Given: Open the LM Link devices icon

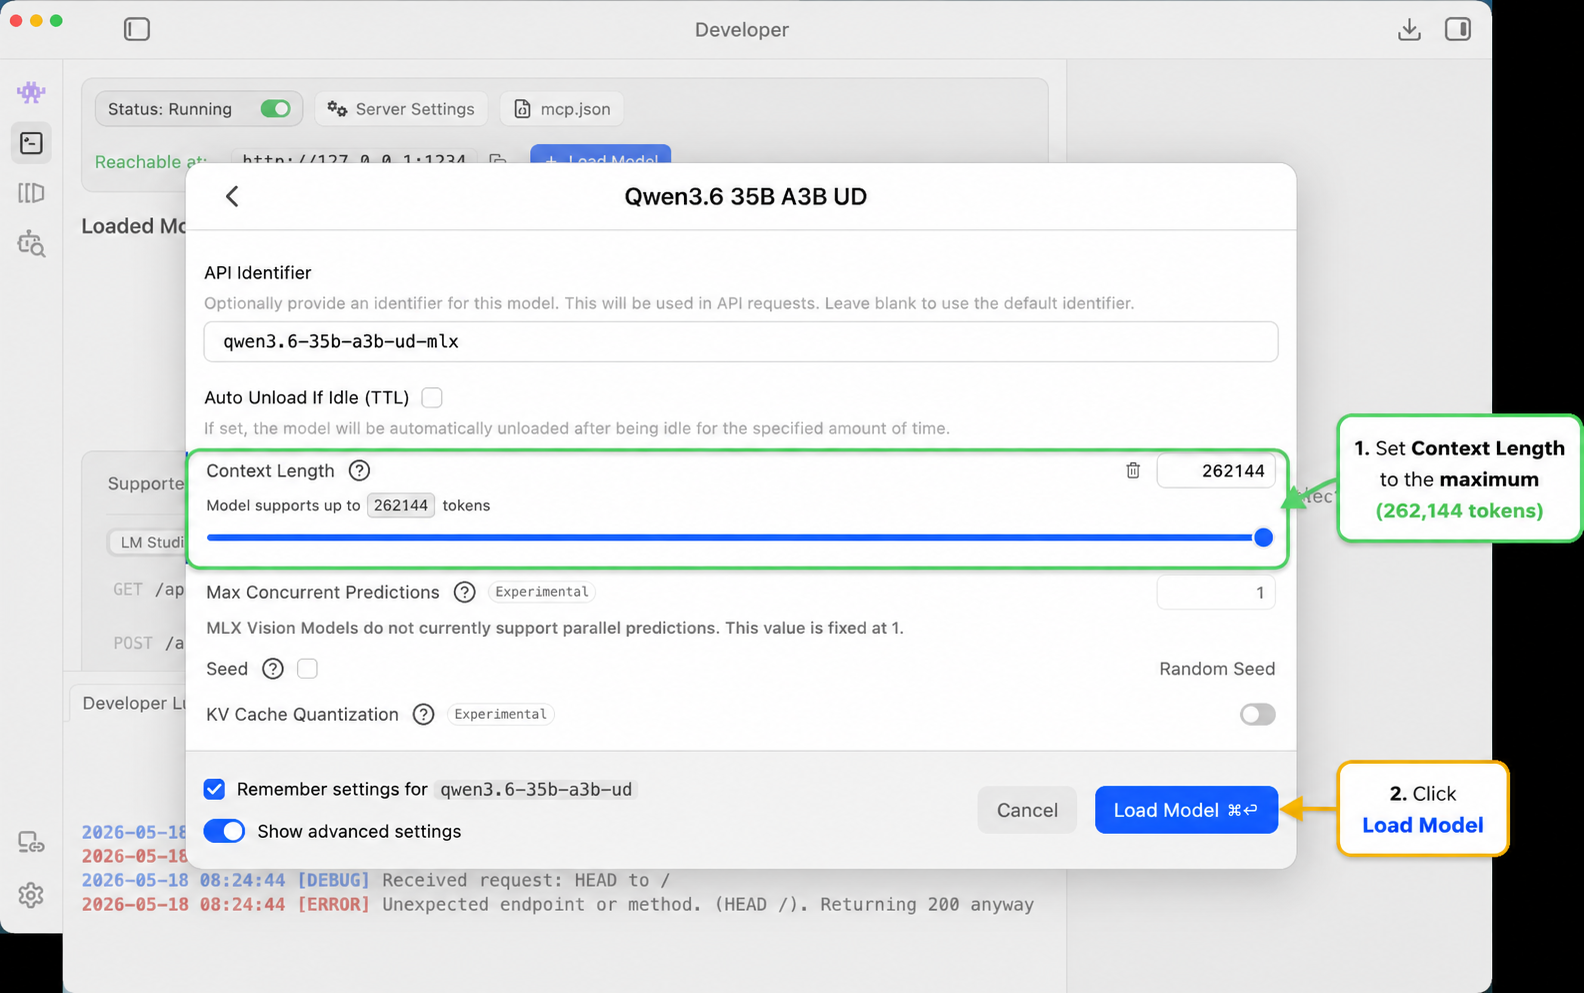Looking at the screenshot, I should 31,843.
